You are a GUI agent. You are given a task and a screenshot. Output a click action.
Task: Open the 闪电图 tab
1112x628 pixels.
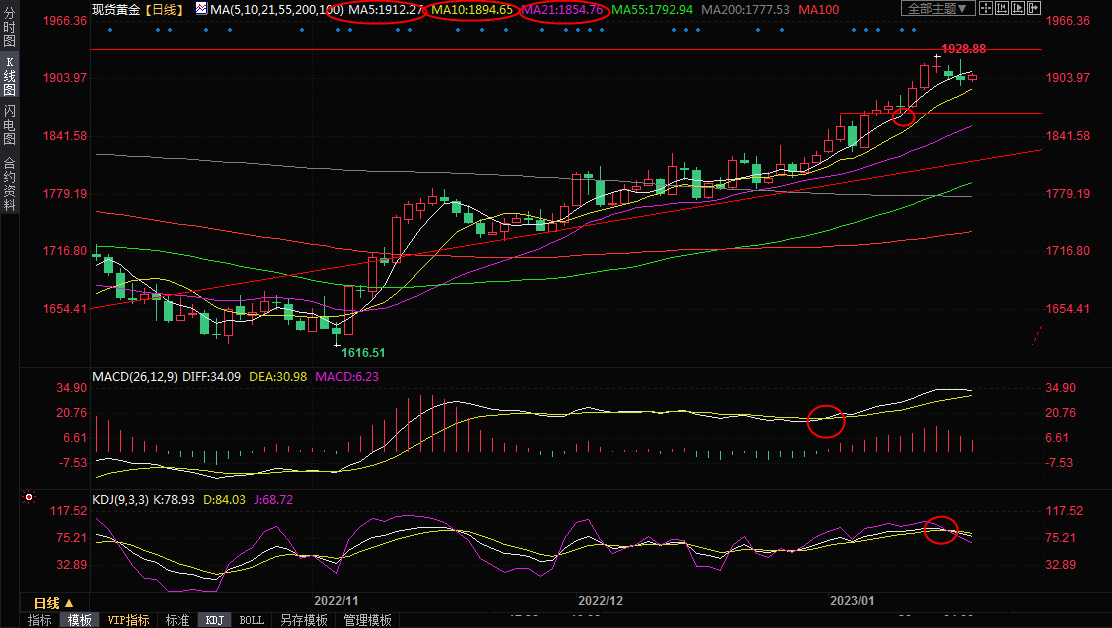click(x=9, y=124)
